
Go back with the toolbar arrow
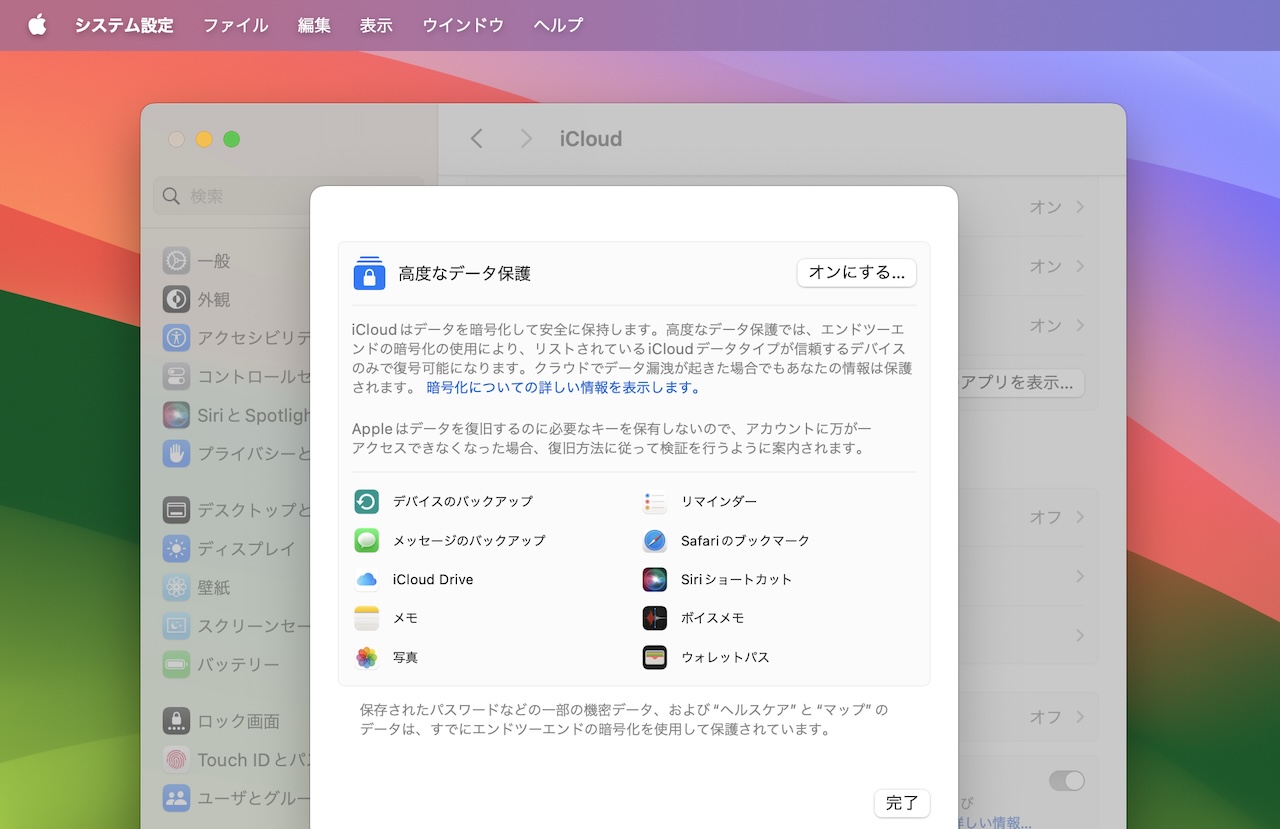pyautogui.click(x=477, y=139)
